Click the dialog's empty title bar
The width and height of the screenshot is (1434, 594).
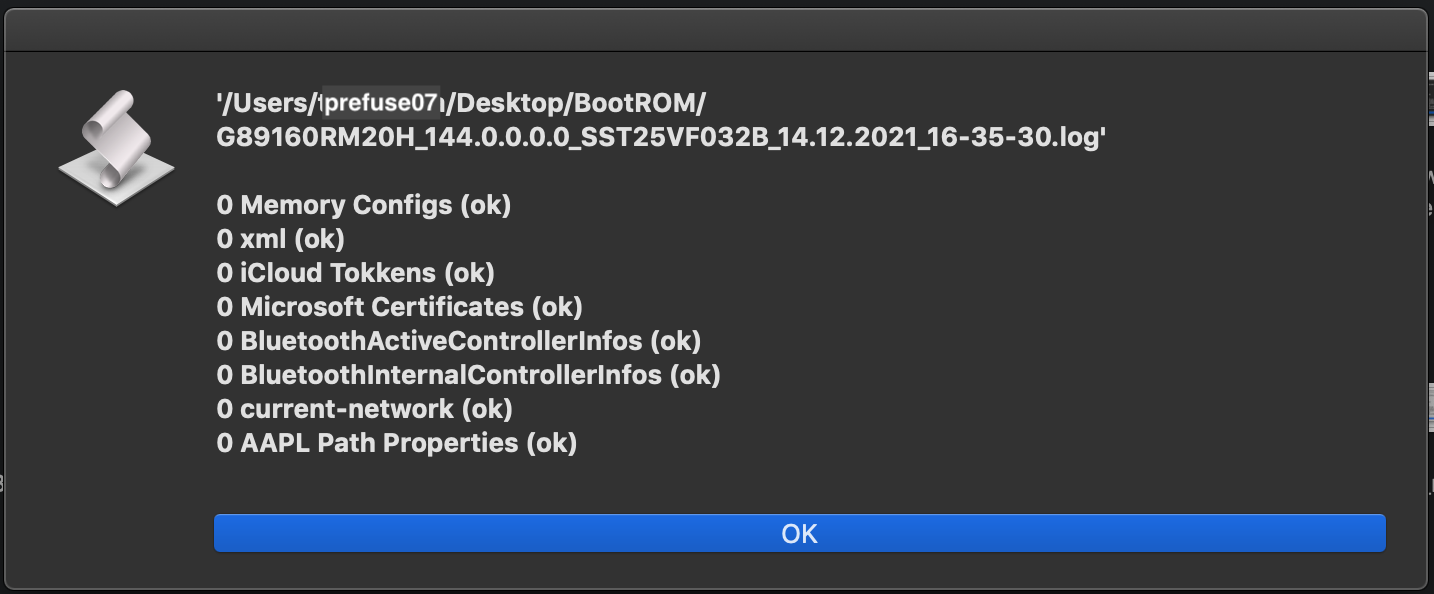(716, 29)
